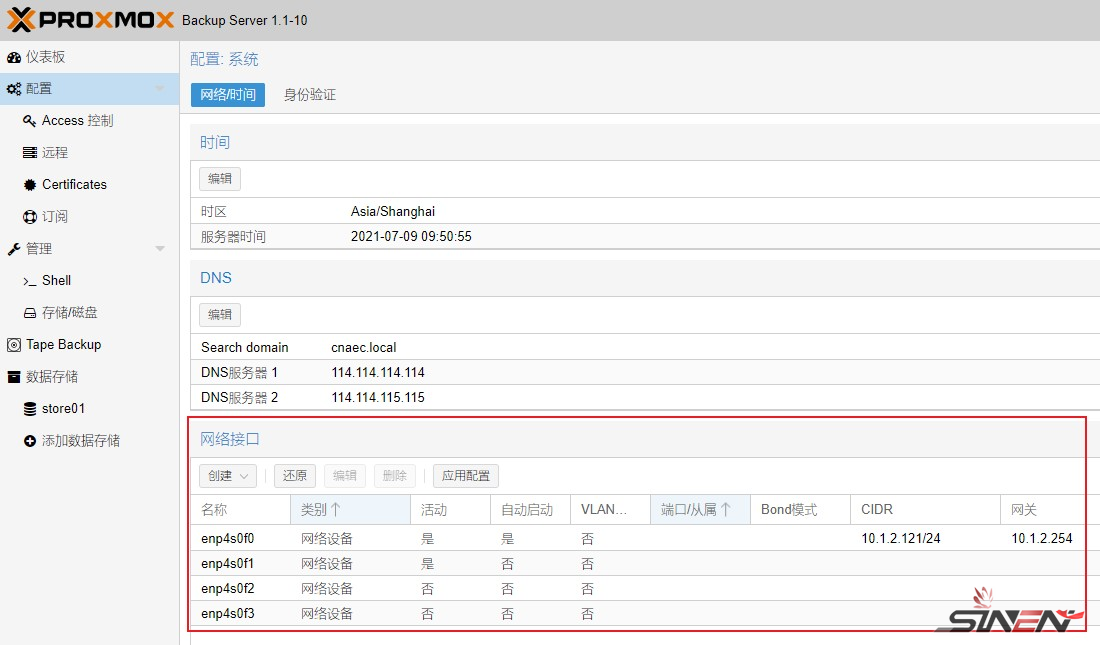Screen dimensions: 1100x645
Task: Click the disk icon for 存储/磁盘
Action: pyautogui.click(x=29, y=313)
